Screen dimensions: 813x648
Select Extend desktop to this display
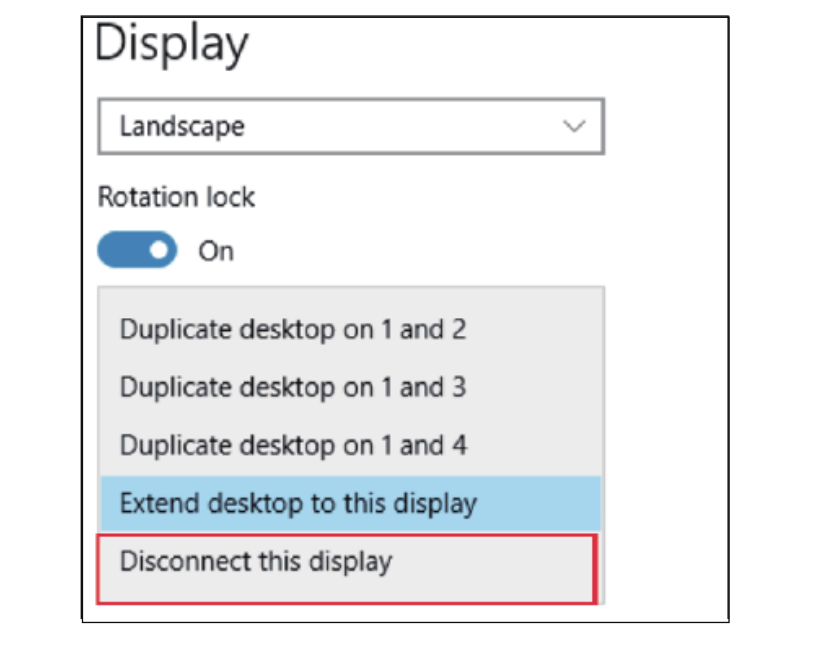298,502
